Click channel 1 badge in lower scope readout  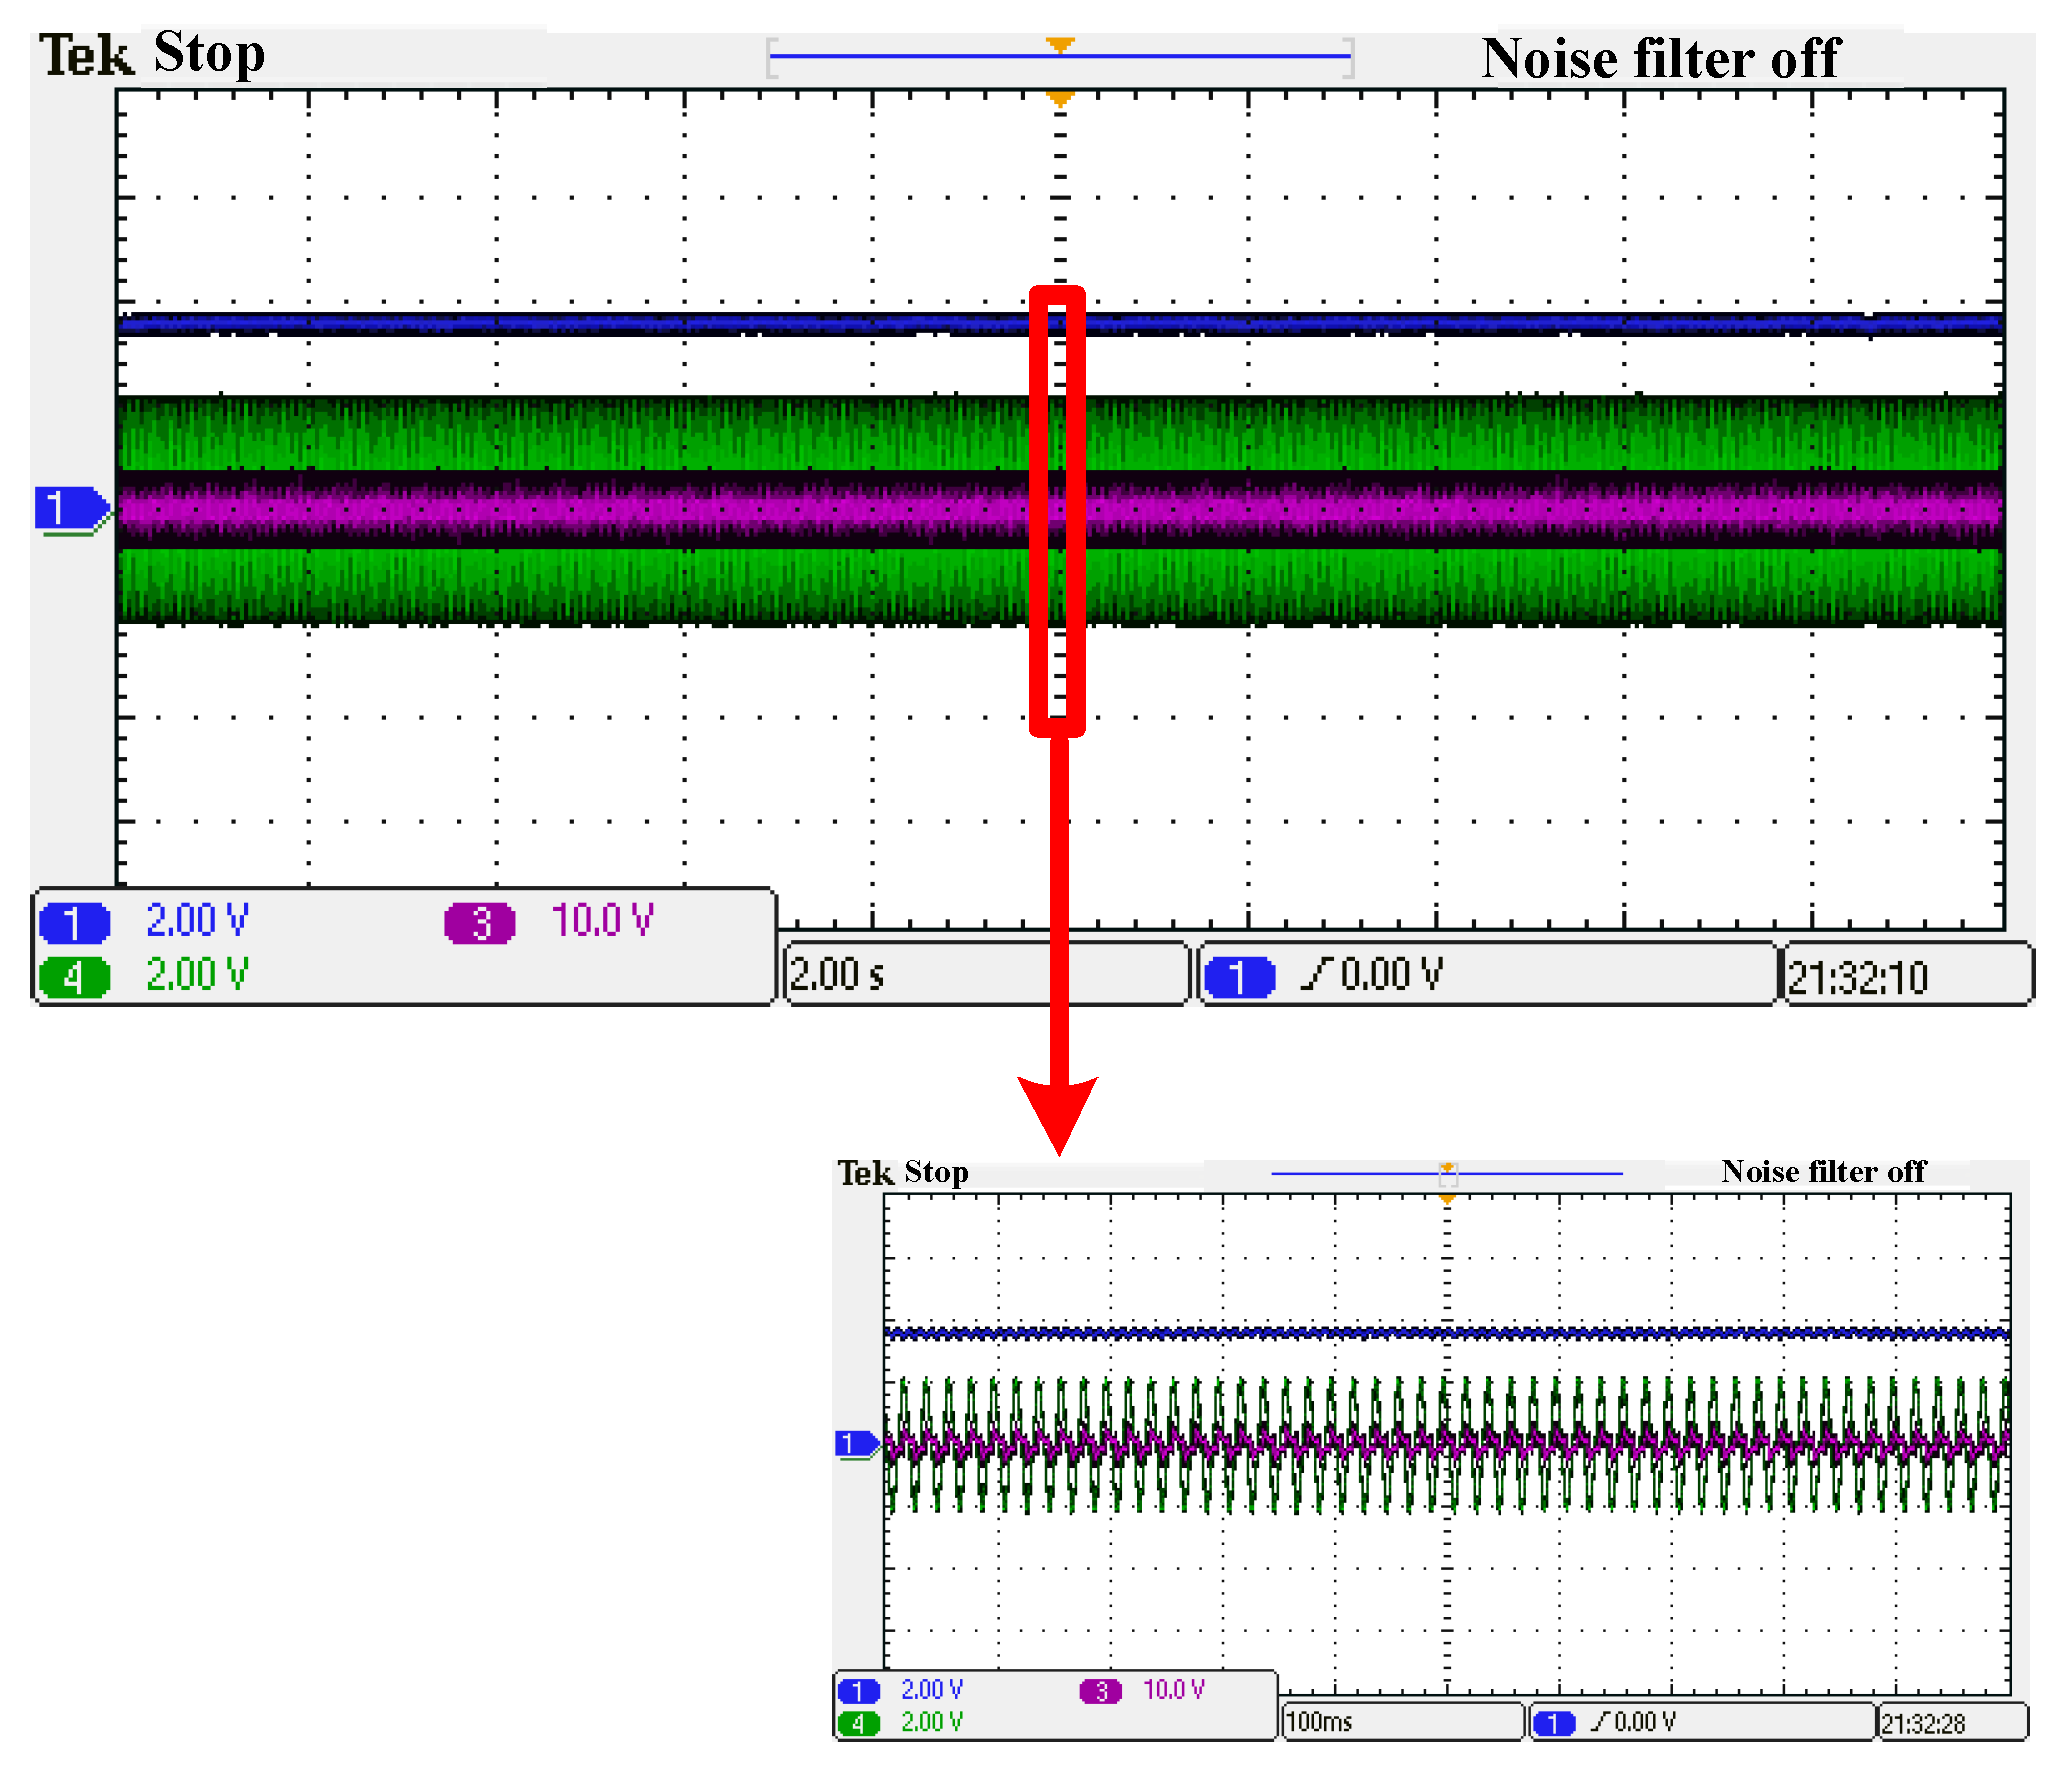pyautogui.click(x=858, y=1690)
